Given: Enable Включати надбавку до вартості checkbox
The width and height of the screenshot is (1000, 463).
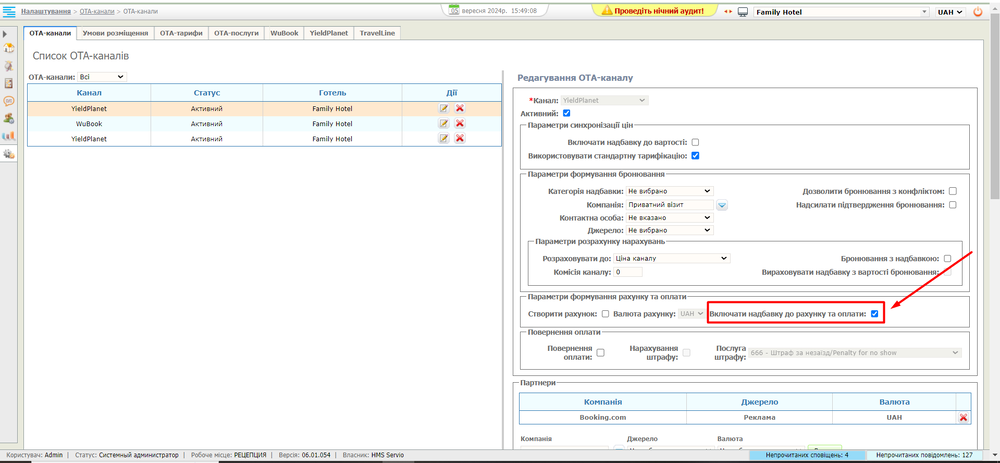Looking at the screenshot, I should click(x=695, y=142).
